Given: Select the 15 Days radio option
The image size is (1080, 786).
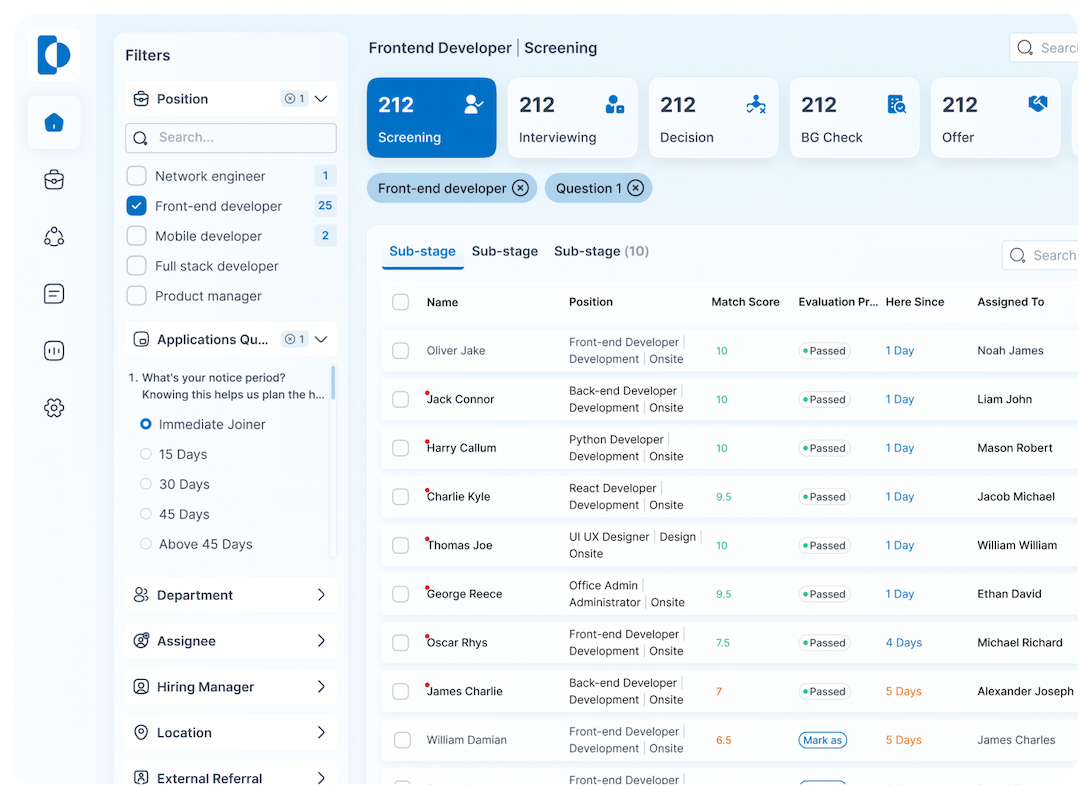Looking at the screenshot, I should click(146, 454).
